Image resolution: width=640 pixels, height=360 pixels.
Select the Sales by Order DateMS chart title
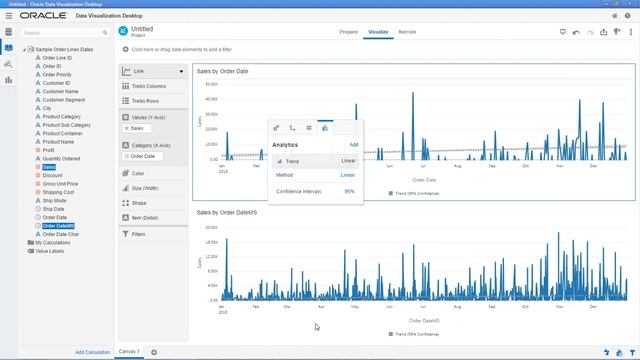(x=227, y=213)
